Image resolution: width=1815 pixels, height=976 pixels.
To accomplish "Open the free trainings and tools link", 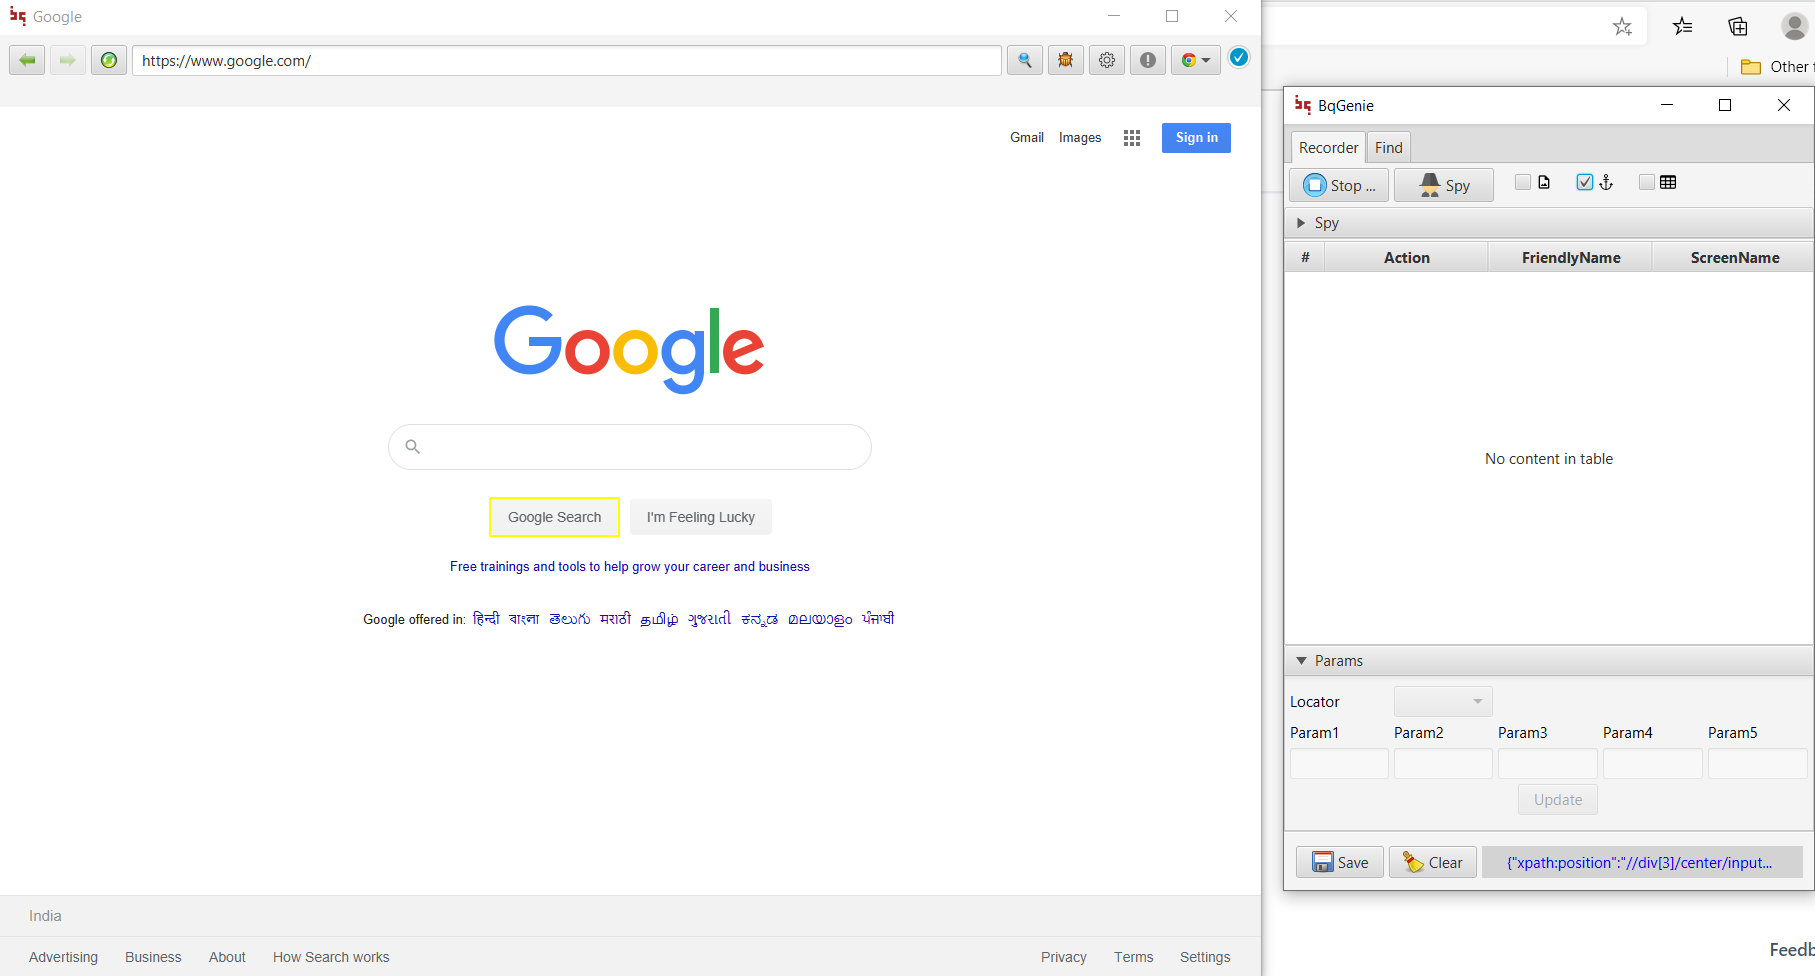I will point(630,567).
